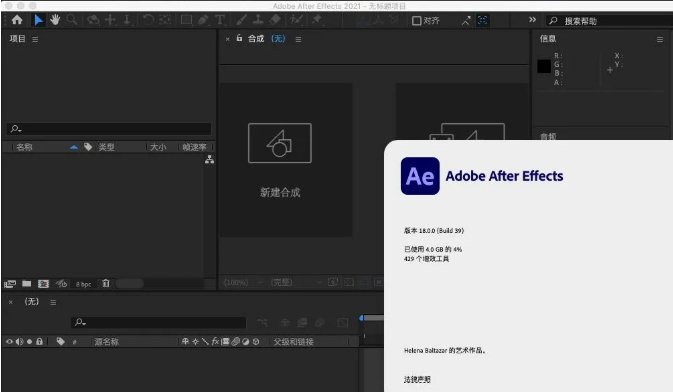Image resolution: width=673 pixels, height=392 pixels.
Task: Create new folder in Project panel
Action: pyautogui.click(x=27, y=283)
